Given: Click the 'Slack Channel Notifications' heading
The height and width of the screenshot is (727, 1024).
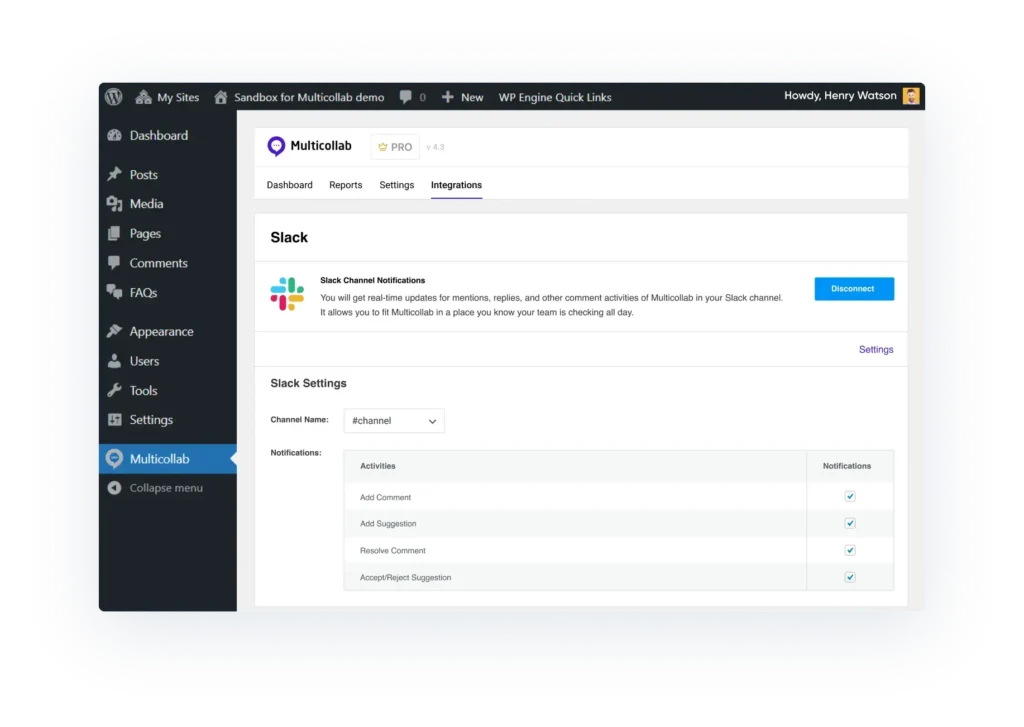Looking at the screenshot, I should pyautogui.click(x=372, y=280).
